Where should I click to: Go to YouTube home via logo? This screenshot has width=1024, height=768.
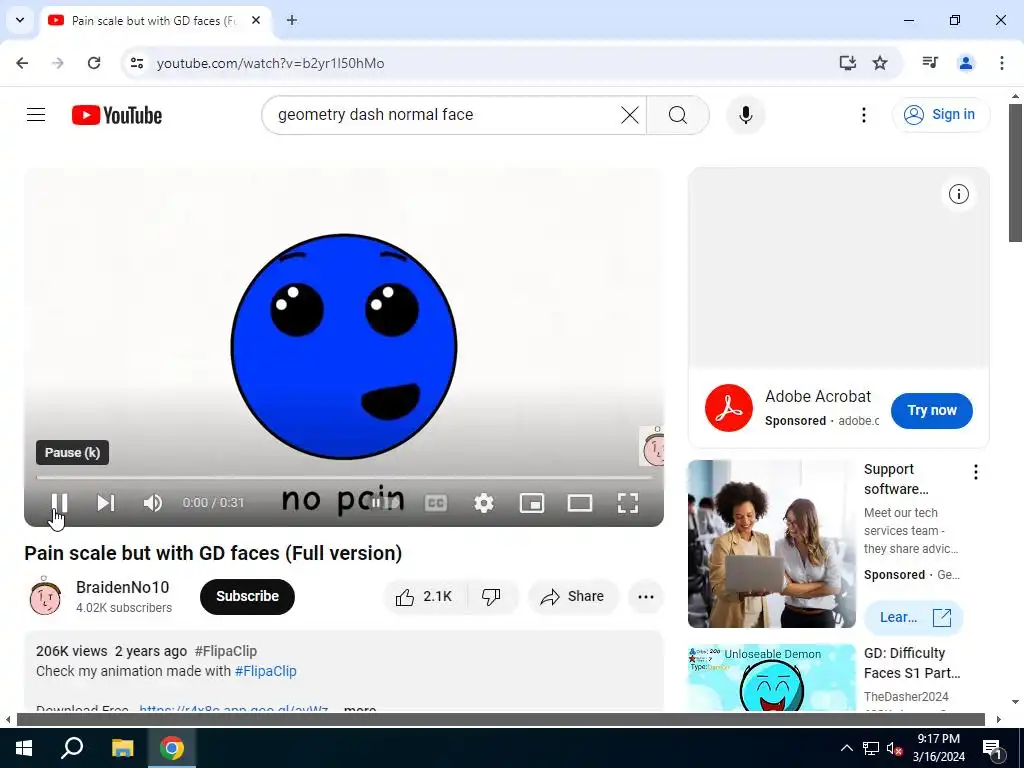tap(117, 115)
